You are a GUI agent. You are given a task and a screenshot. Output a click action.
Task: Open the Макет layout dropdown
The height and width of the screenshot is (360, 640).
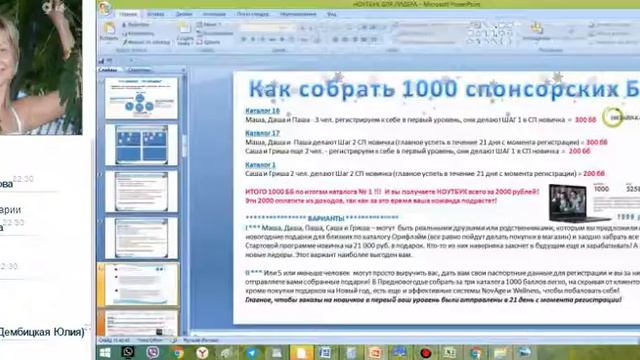point(209,25)
